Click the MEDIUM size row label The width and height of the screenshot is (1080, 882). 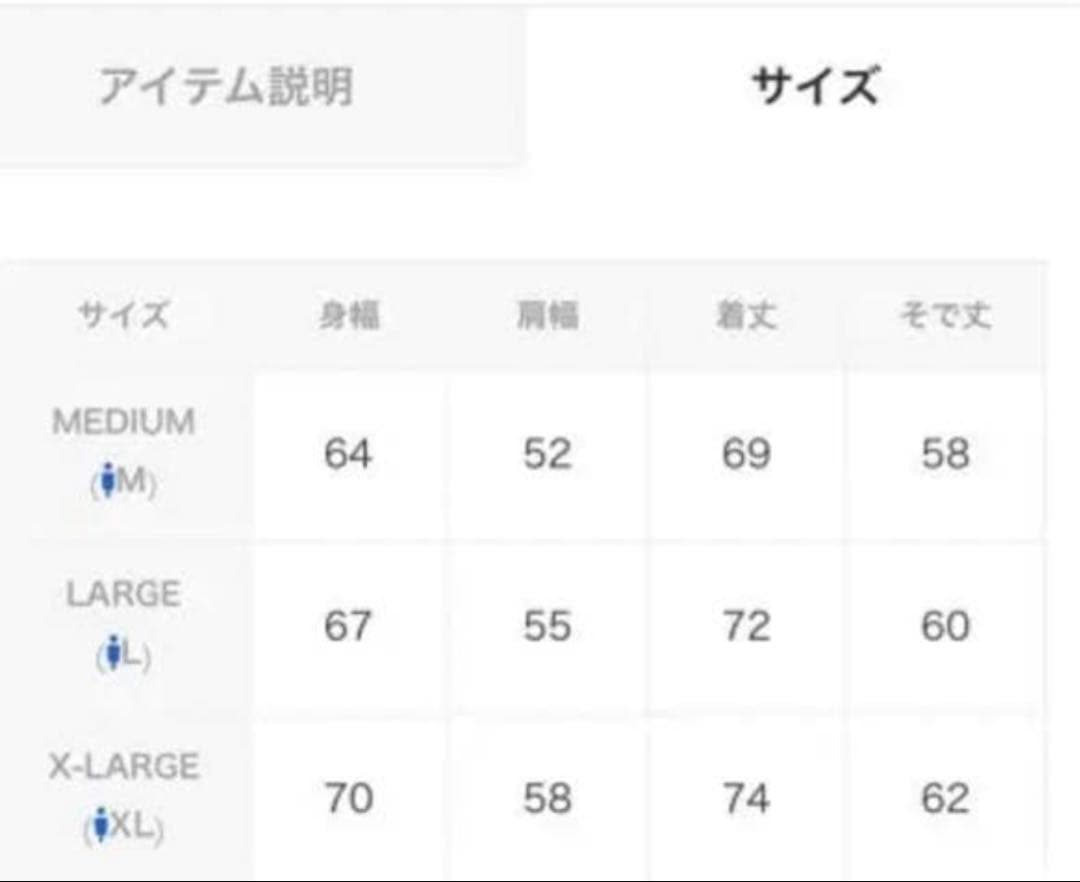click(x=124, y=423)
